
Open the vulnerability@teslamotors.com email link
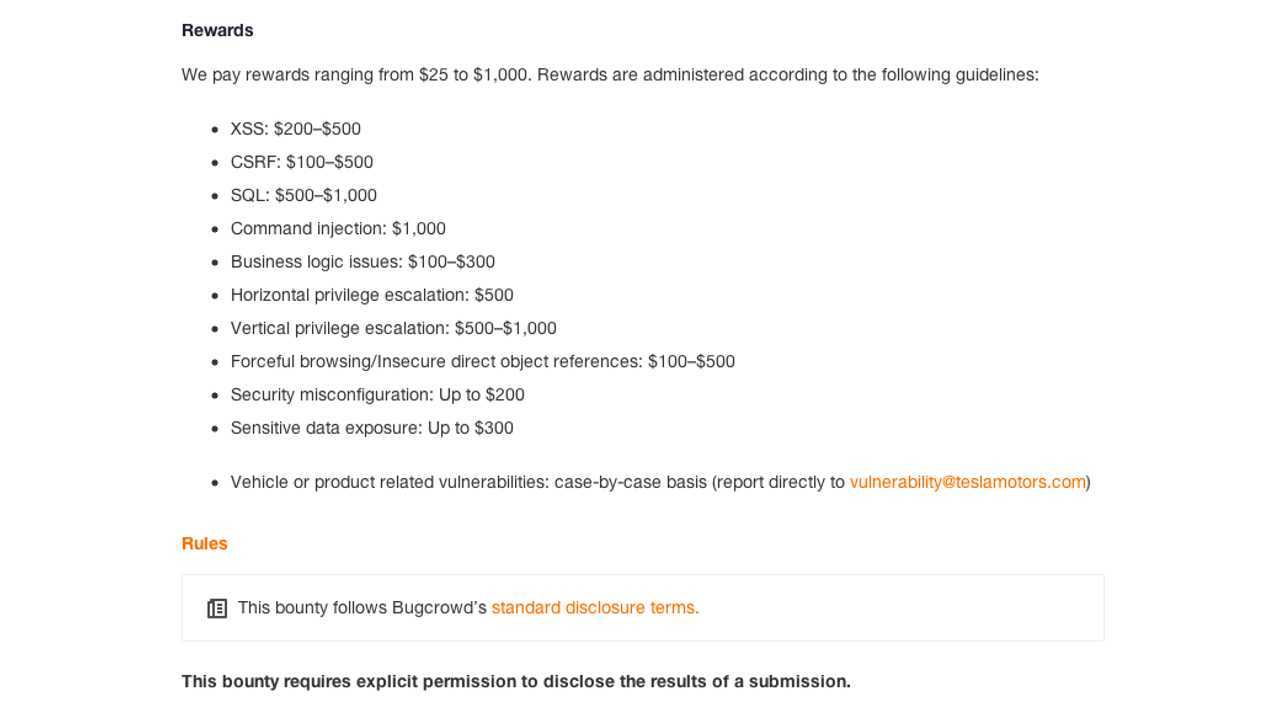click(x=967, y=482)
